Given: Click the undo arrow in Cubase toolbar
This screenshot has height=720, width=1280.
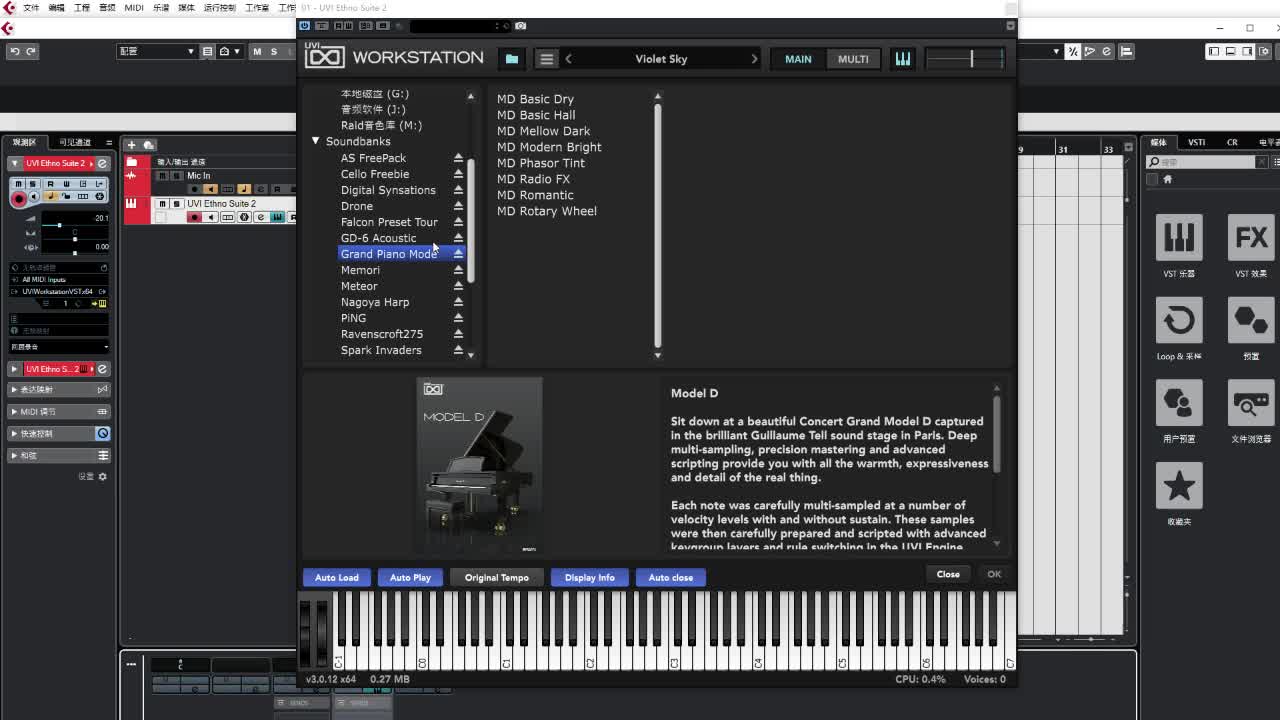Looking at the screenshot, I should (15, 51).
